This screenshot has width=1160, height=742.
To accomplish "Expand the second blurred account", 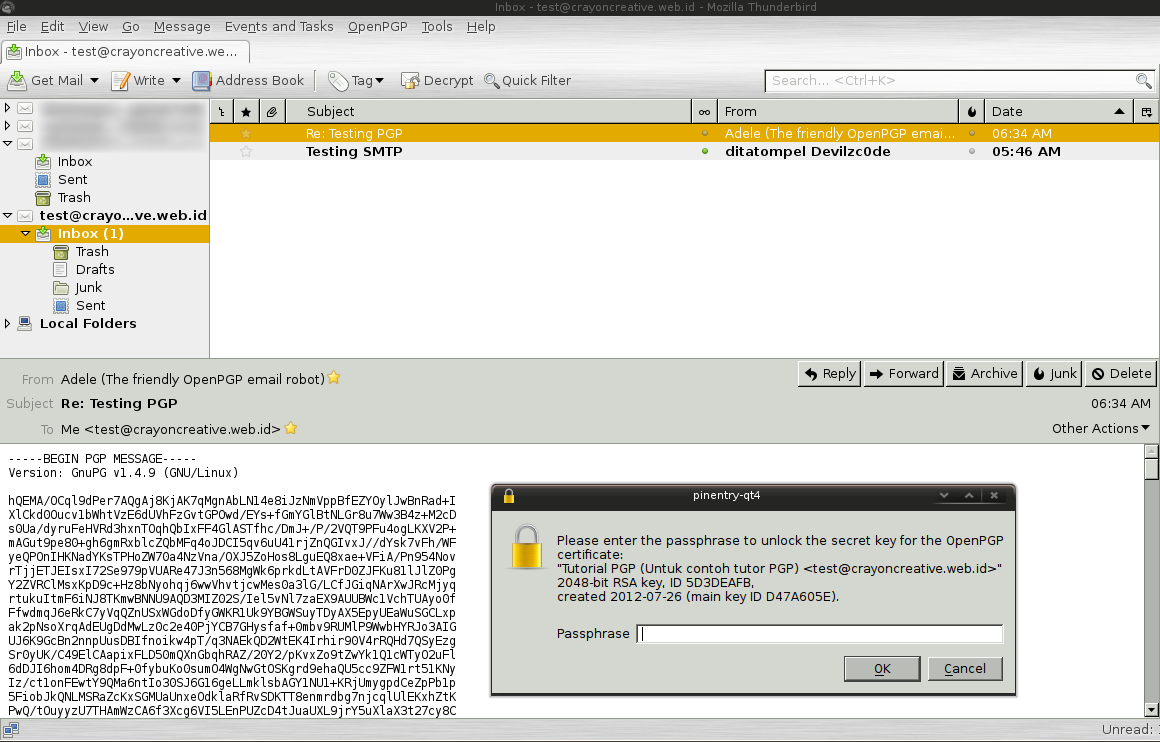I will (x=7, y=126).
